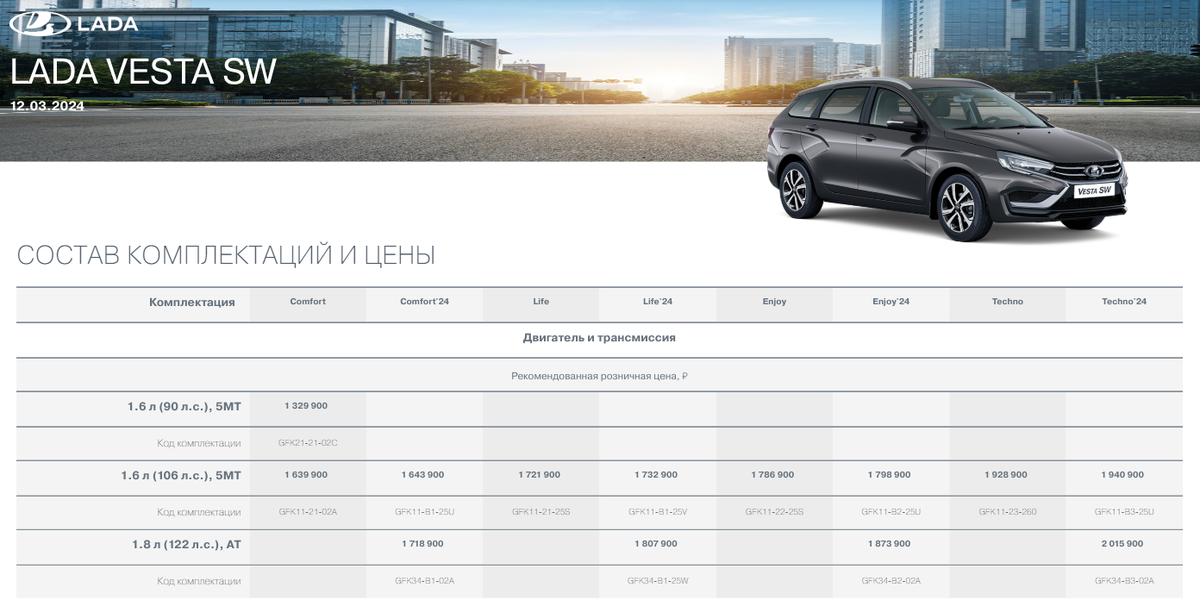Click the code GFK11-21-02A
This screenshot has width=1200, height=600.
click(308, 511)
